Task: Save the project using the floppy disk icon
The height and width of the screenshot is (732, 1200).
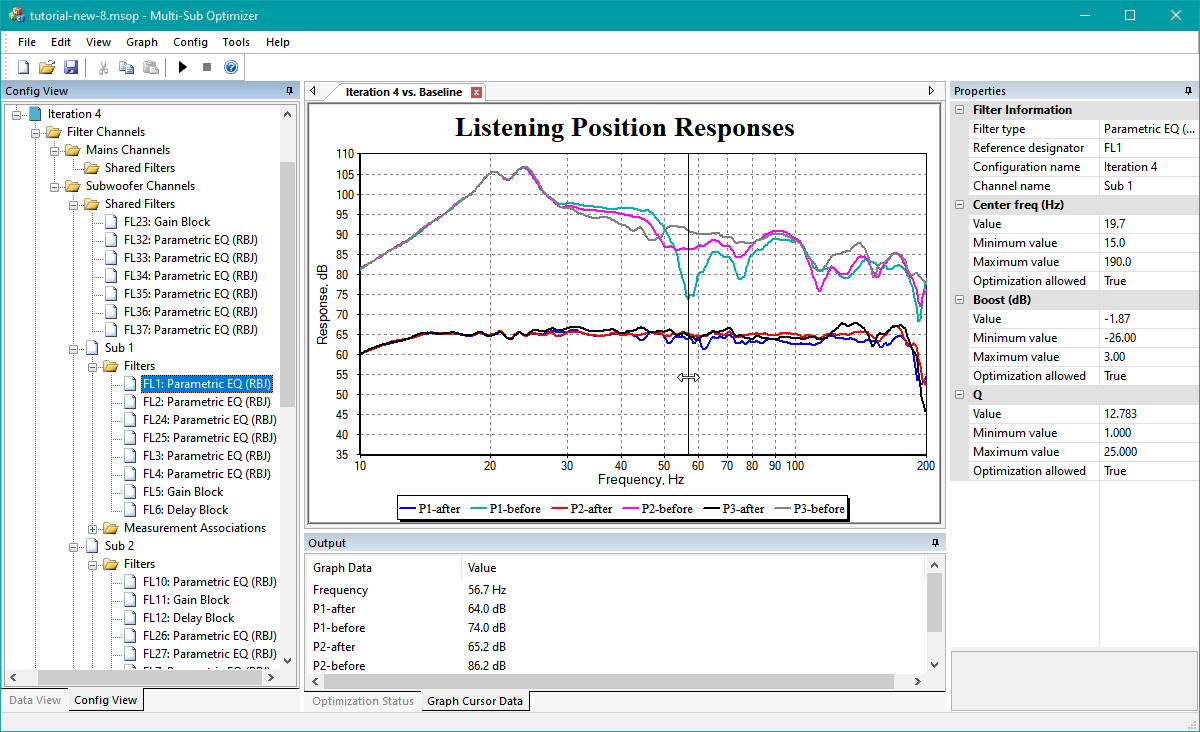Action: point(71,67)
